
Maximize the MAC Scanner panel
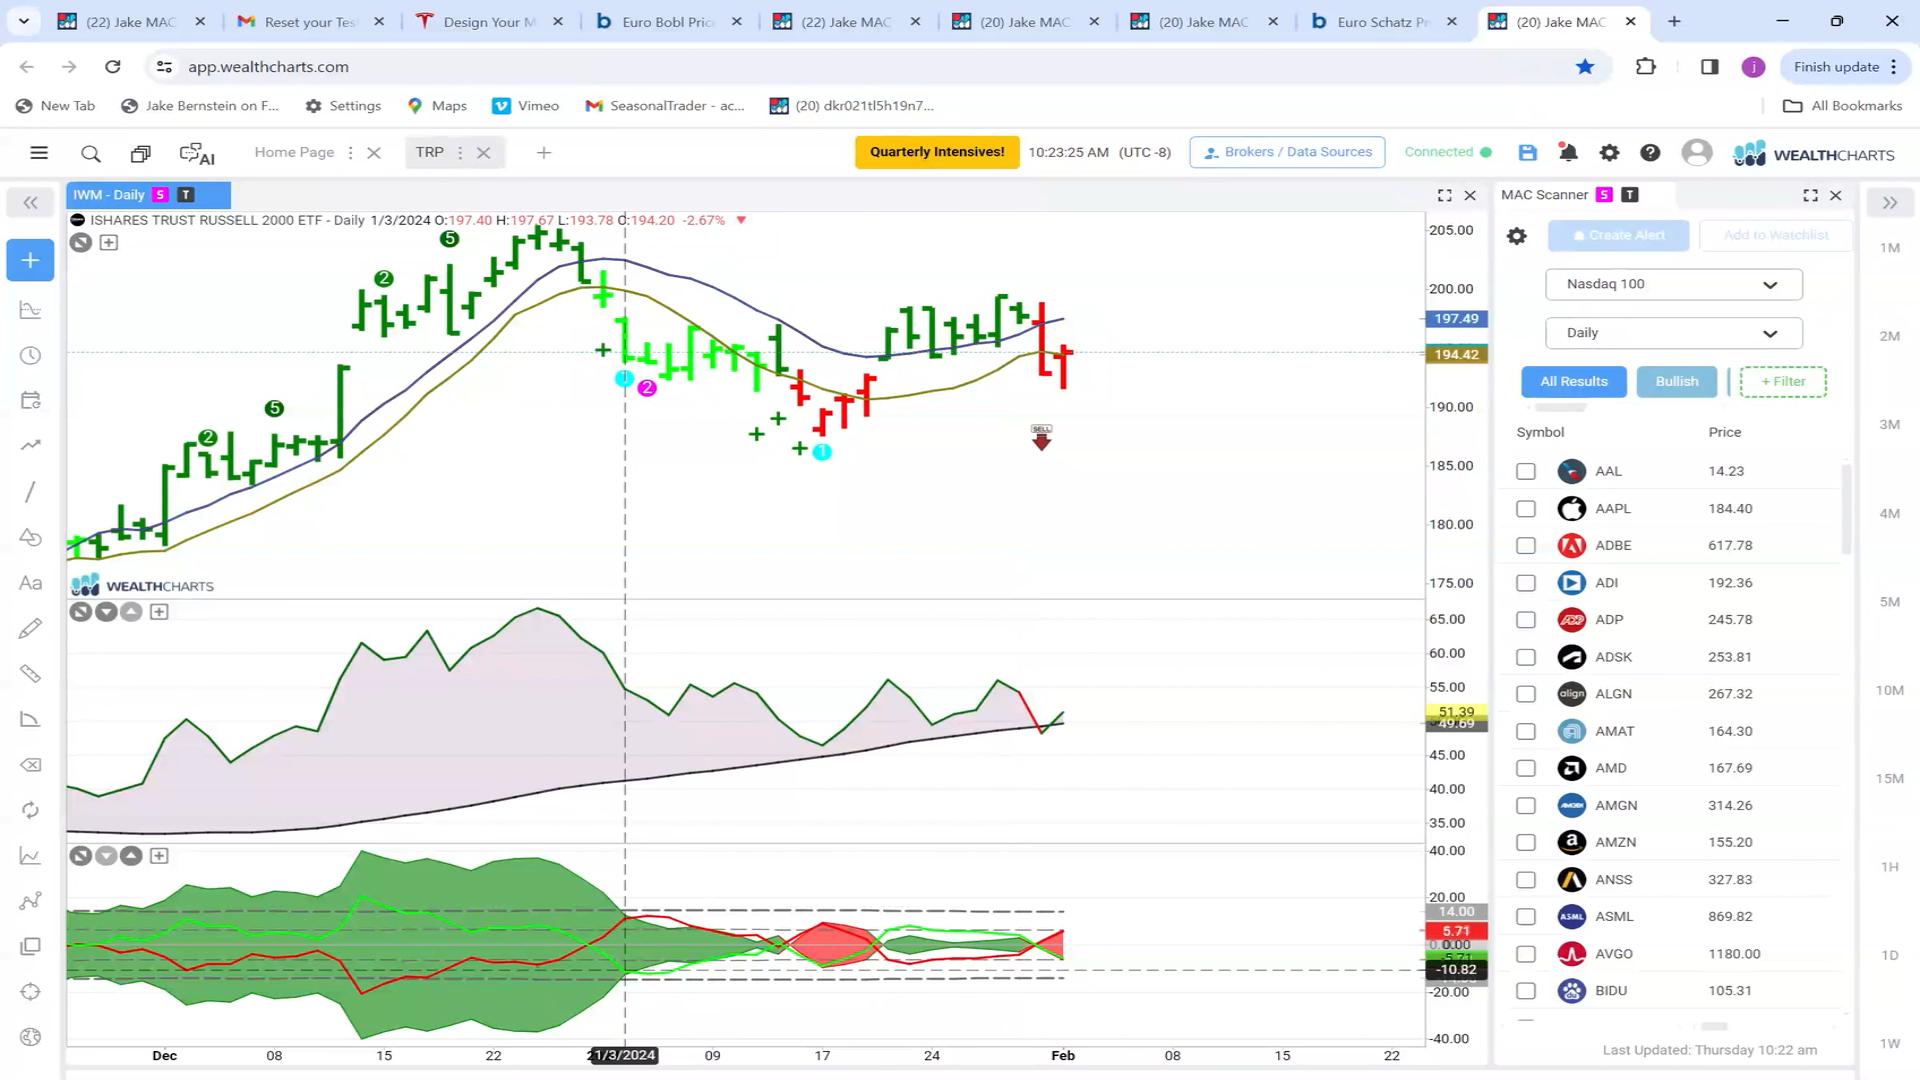click(1811, 195)
